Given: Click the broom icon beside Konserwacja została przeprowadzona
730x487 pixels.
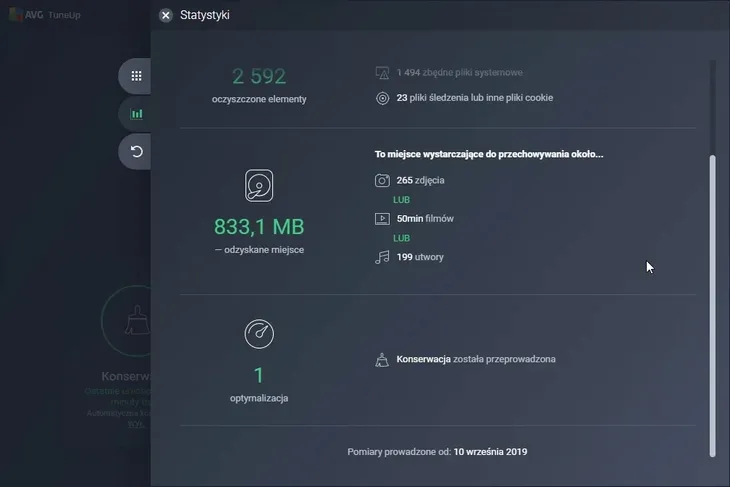Looking at the screenshot, I should tap(382, 359).
